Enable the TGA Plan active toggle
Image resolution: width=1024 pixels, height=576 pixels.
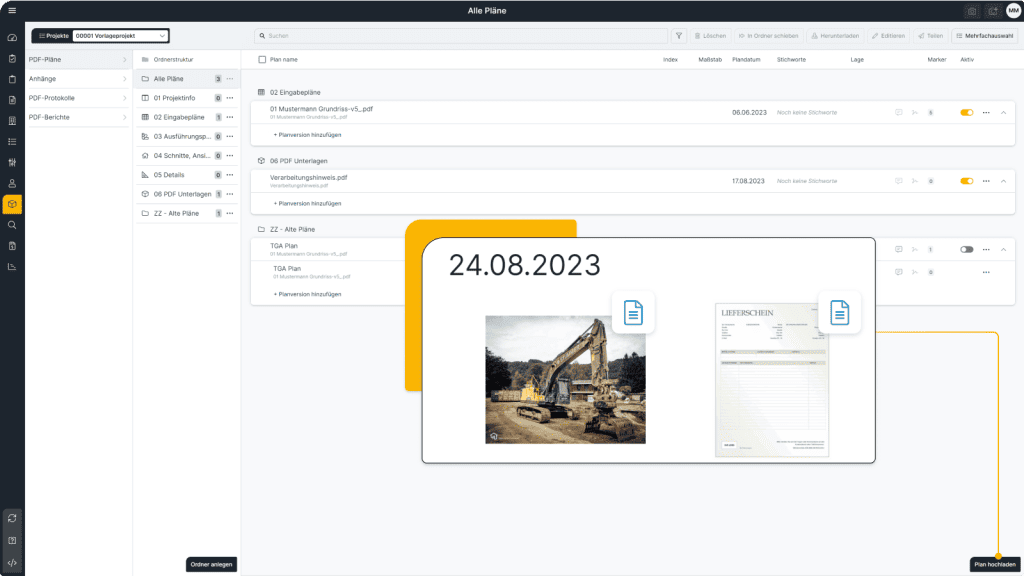click(966, 248)
